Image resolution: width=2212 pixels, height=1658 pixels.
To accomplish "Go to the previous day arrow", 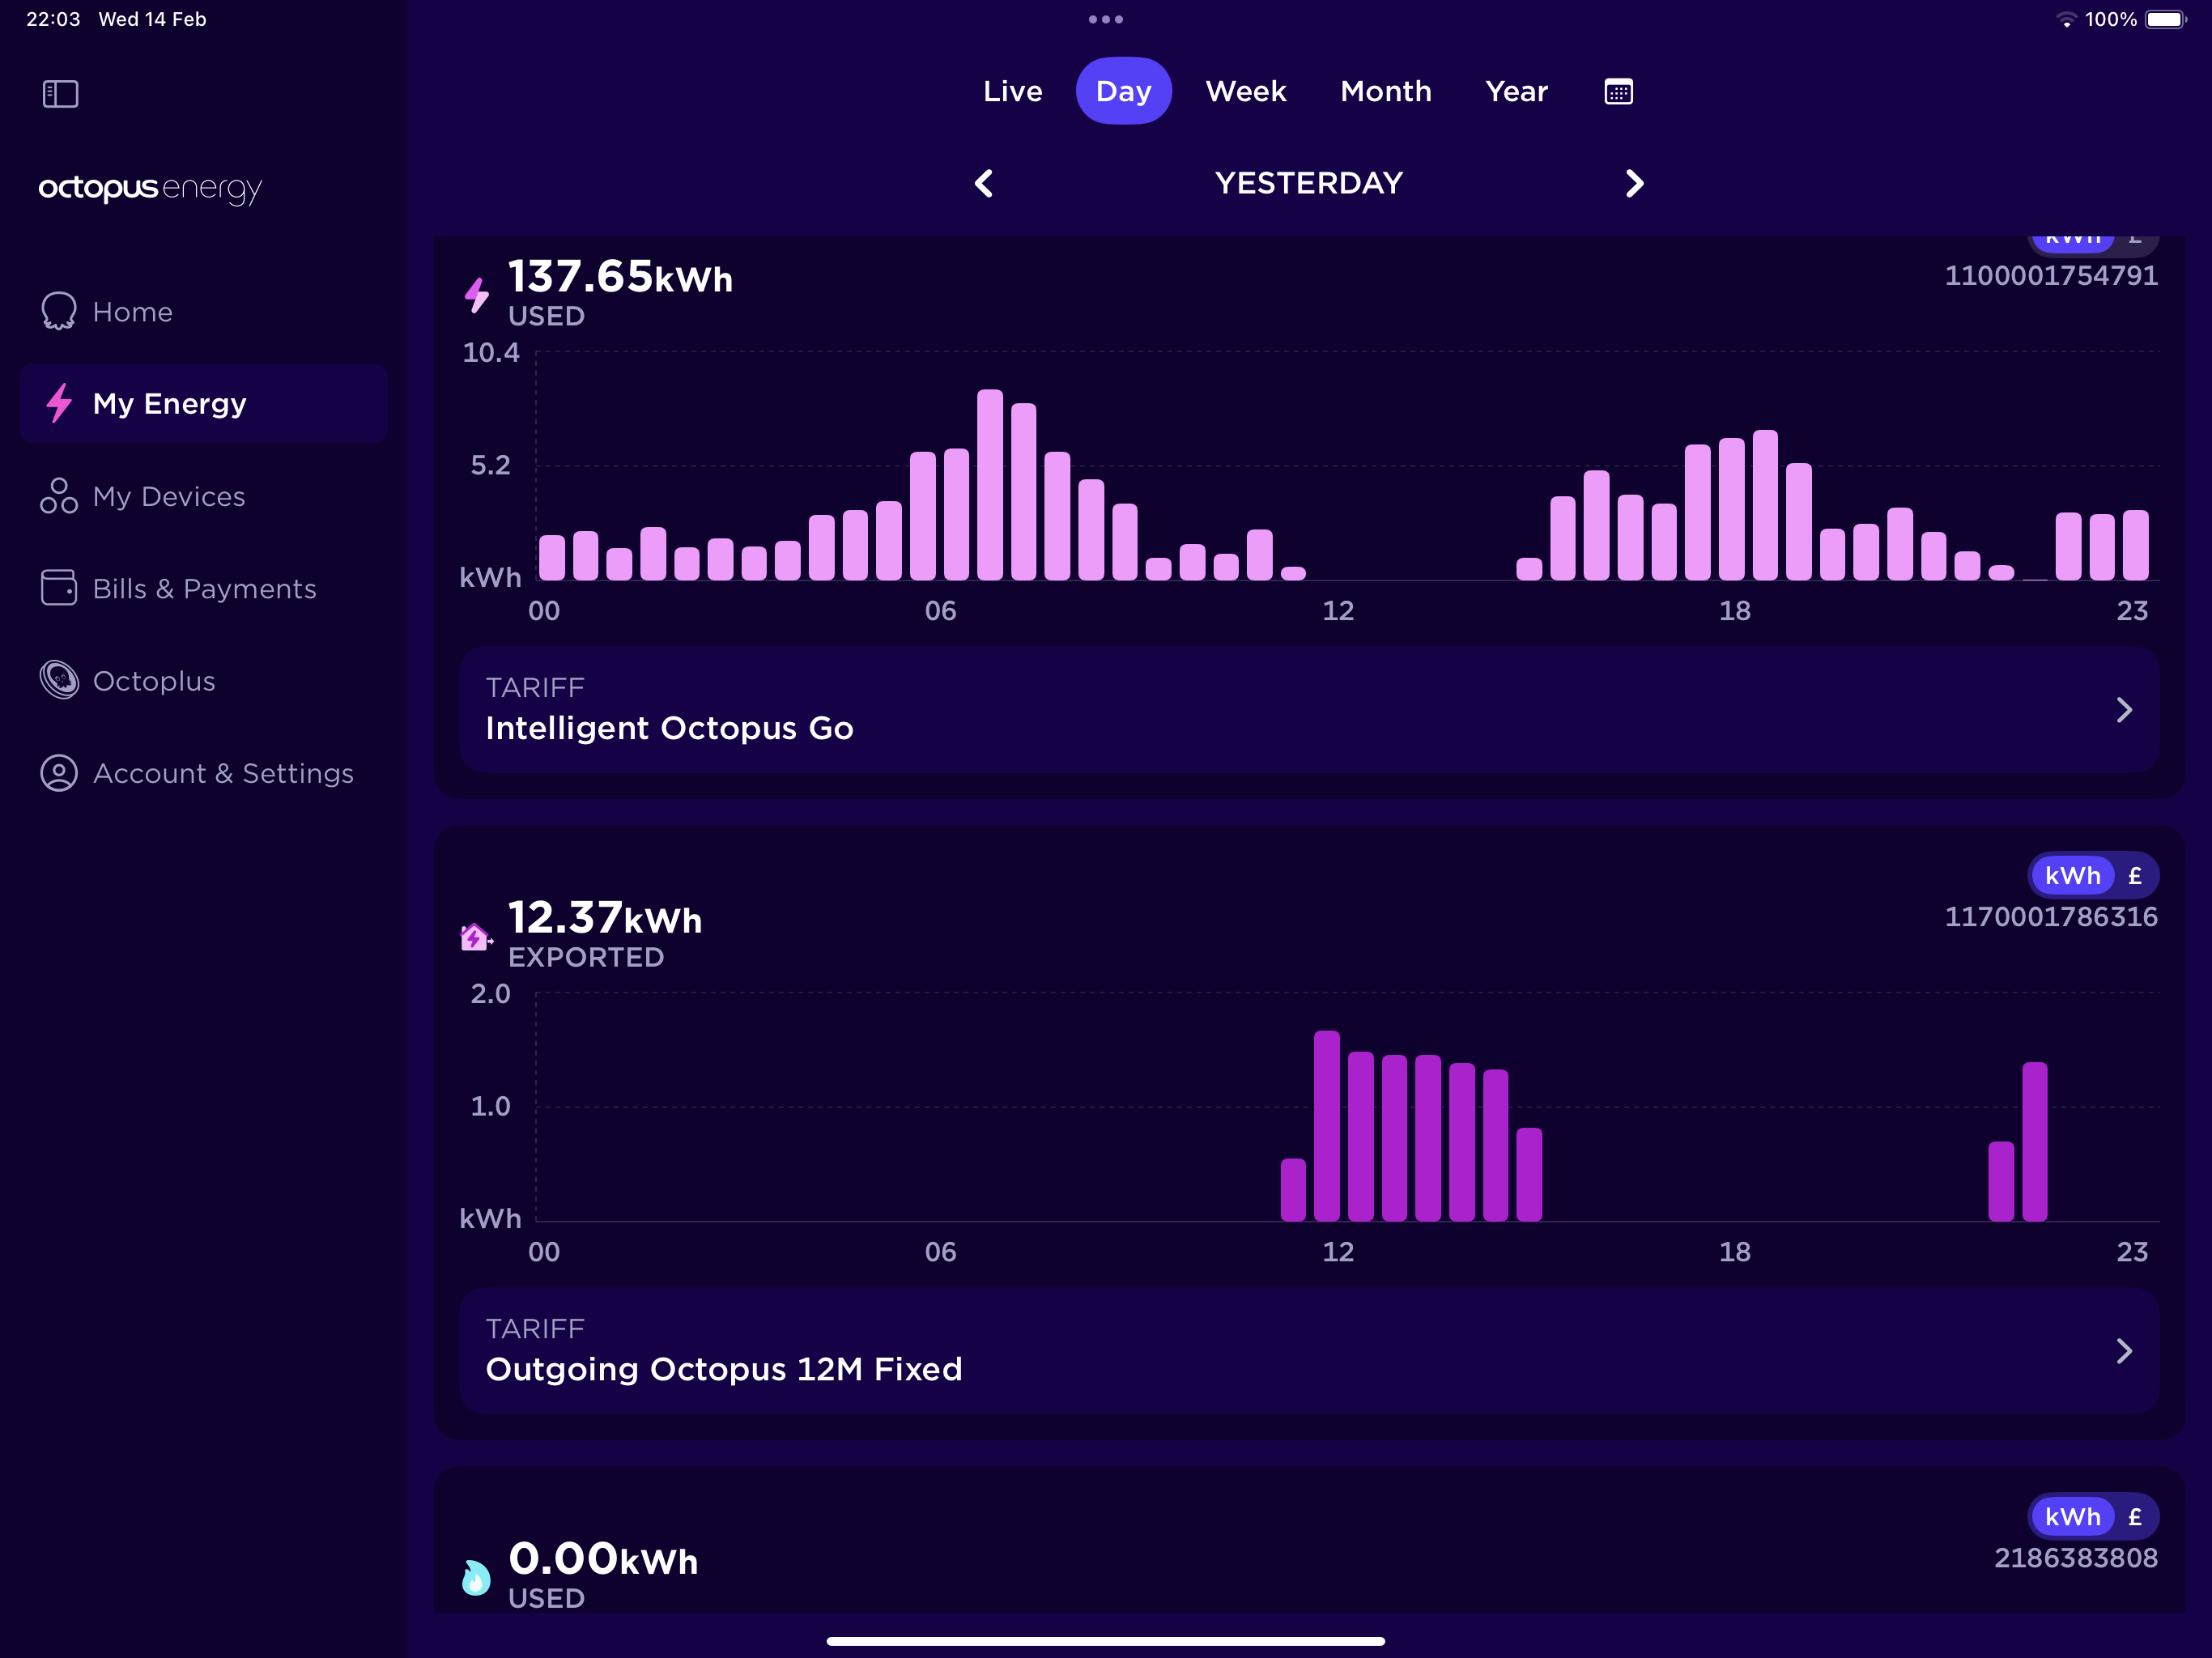I will [984, 183].
